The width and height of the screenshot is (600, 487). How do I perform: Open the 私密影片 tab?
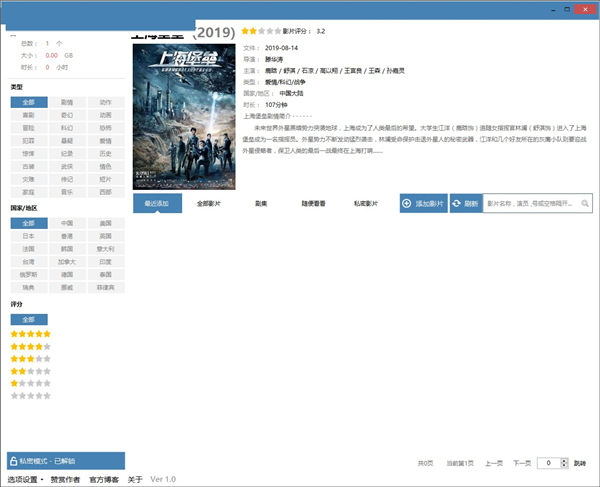click(x=365, y=203)
